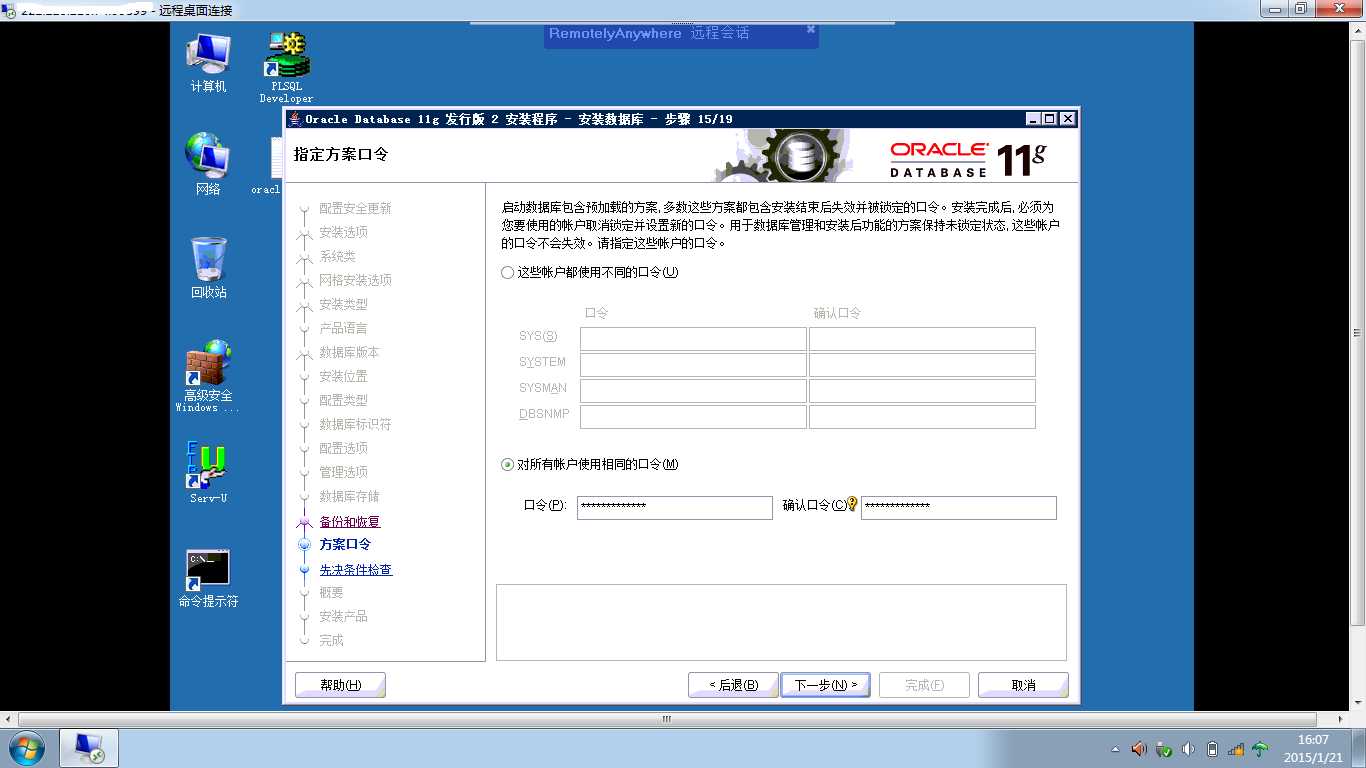Image resolution: width=1366 pixels, height=768 pixels.
Task: Close the RemotelyAnywhere session banner
Action: pyautogui.click(x=811, y=29)
